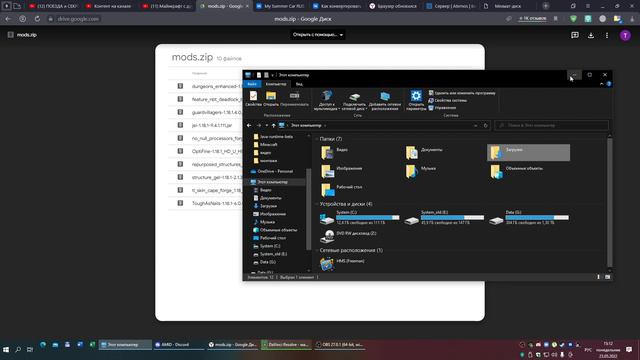Download mods.zip from Google Drive toolbar
The height and width of the screenshot is (360, 640).
pyautogui.click(x=591, y=36)
